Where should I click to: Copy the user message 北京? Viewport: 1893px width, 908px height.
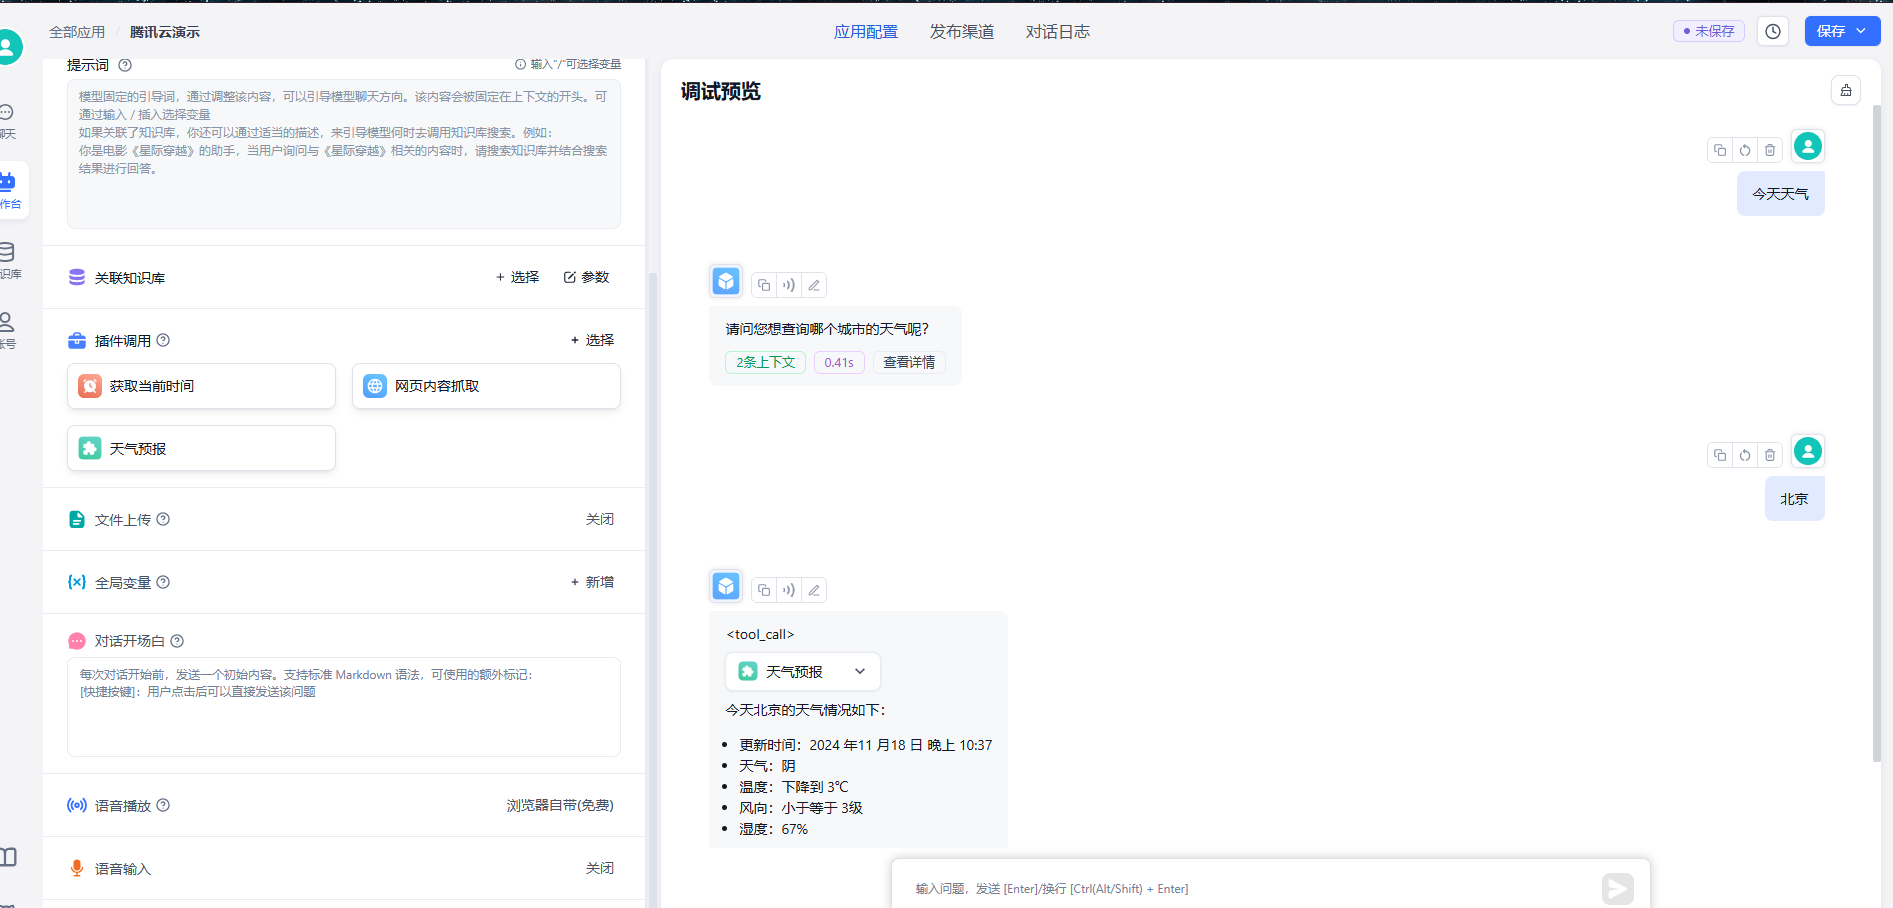coord(1720,455)
